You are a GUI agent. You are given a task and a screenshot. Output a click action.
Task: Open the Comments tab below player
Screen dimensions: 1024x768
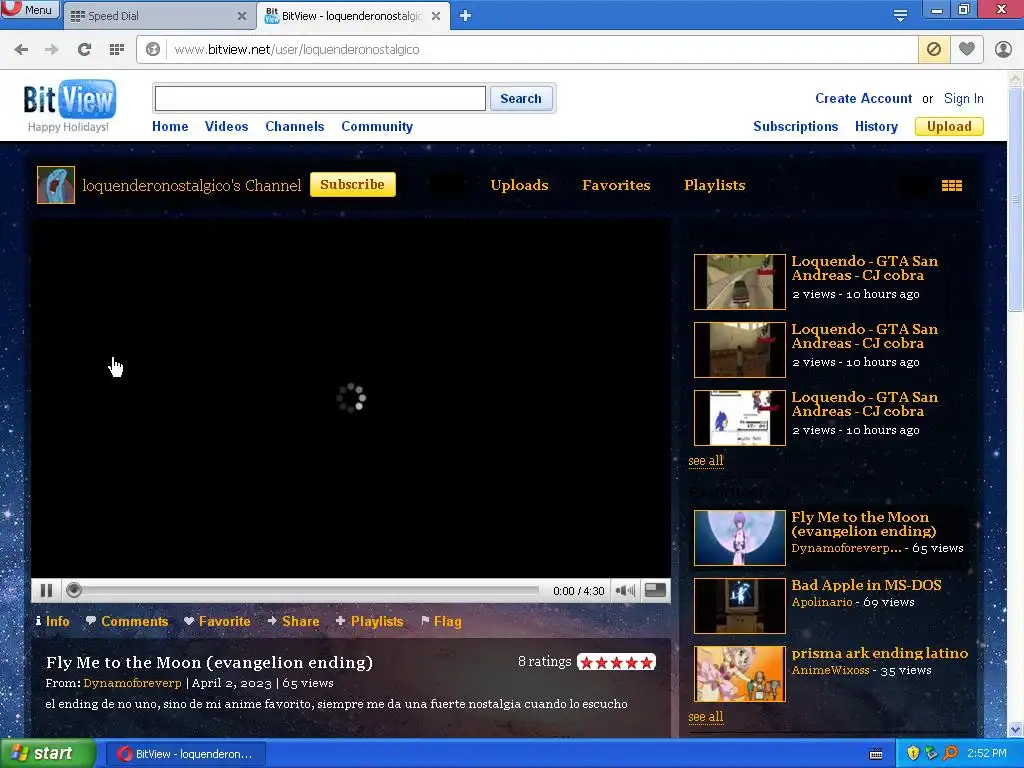click(x=127, y=622)
